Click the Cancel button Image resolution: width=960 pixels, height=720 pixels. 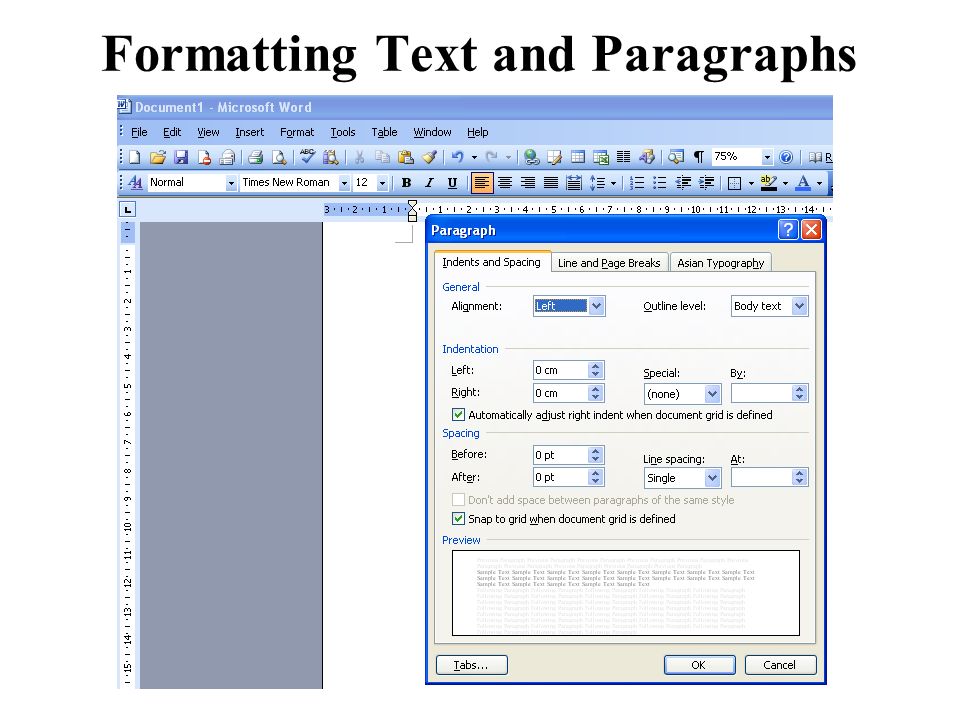pyautogui.click(x=780, y=665)
